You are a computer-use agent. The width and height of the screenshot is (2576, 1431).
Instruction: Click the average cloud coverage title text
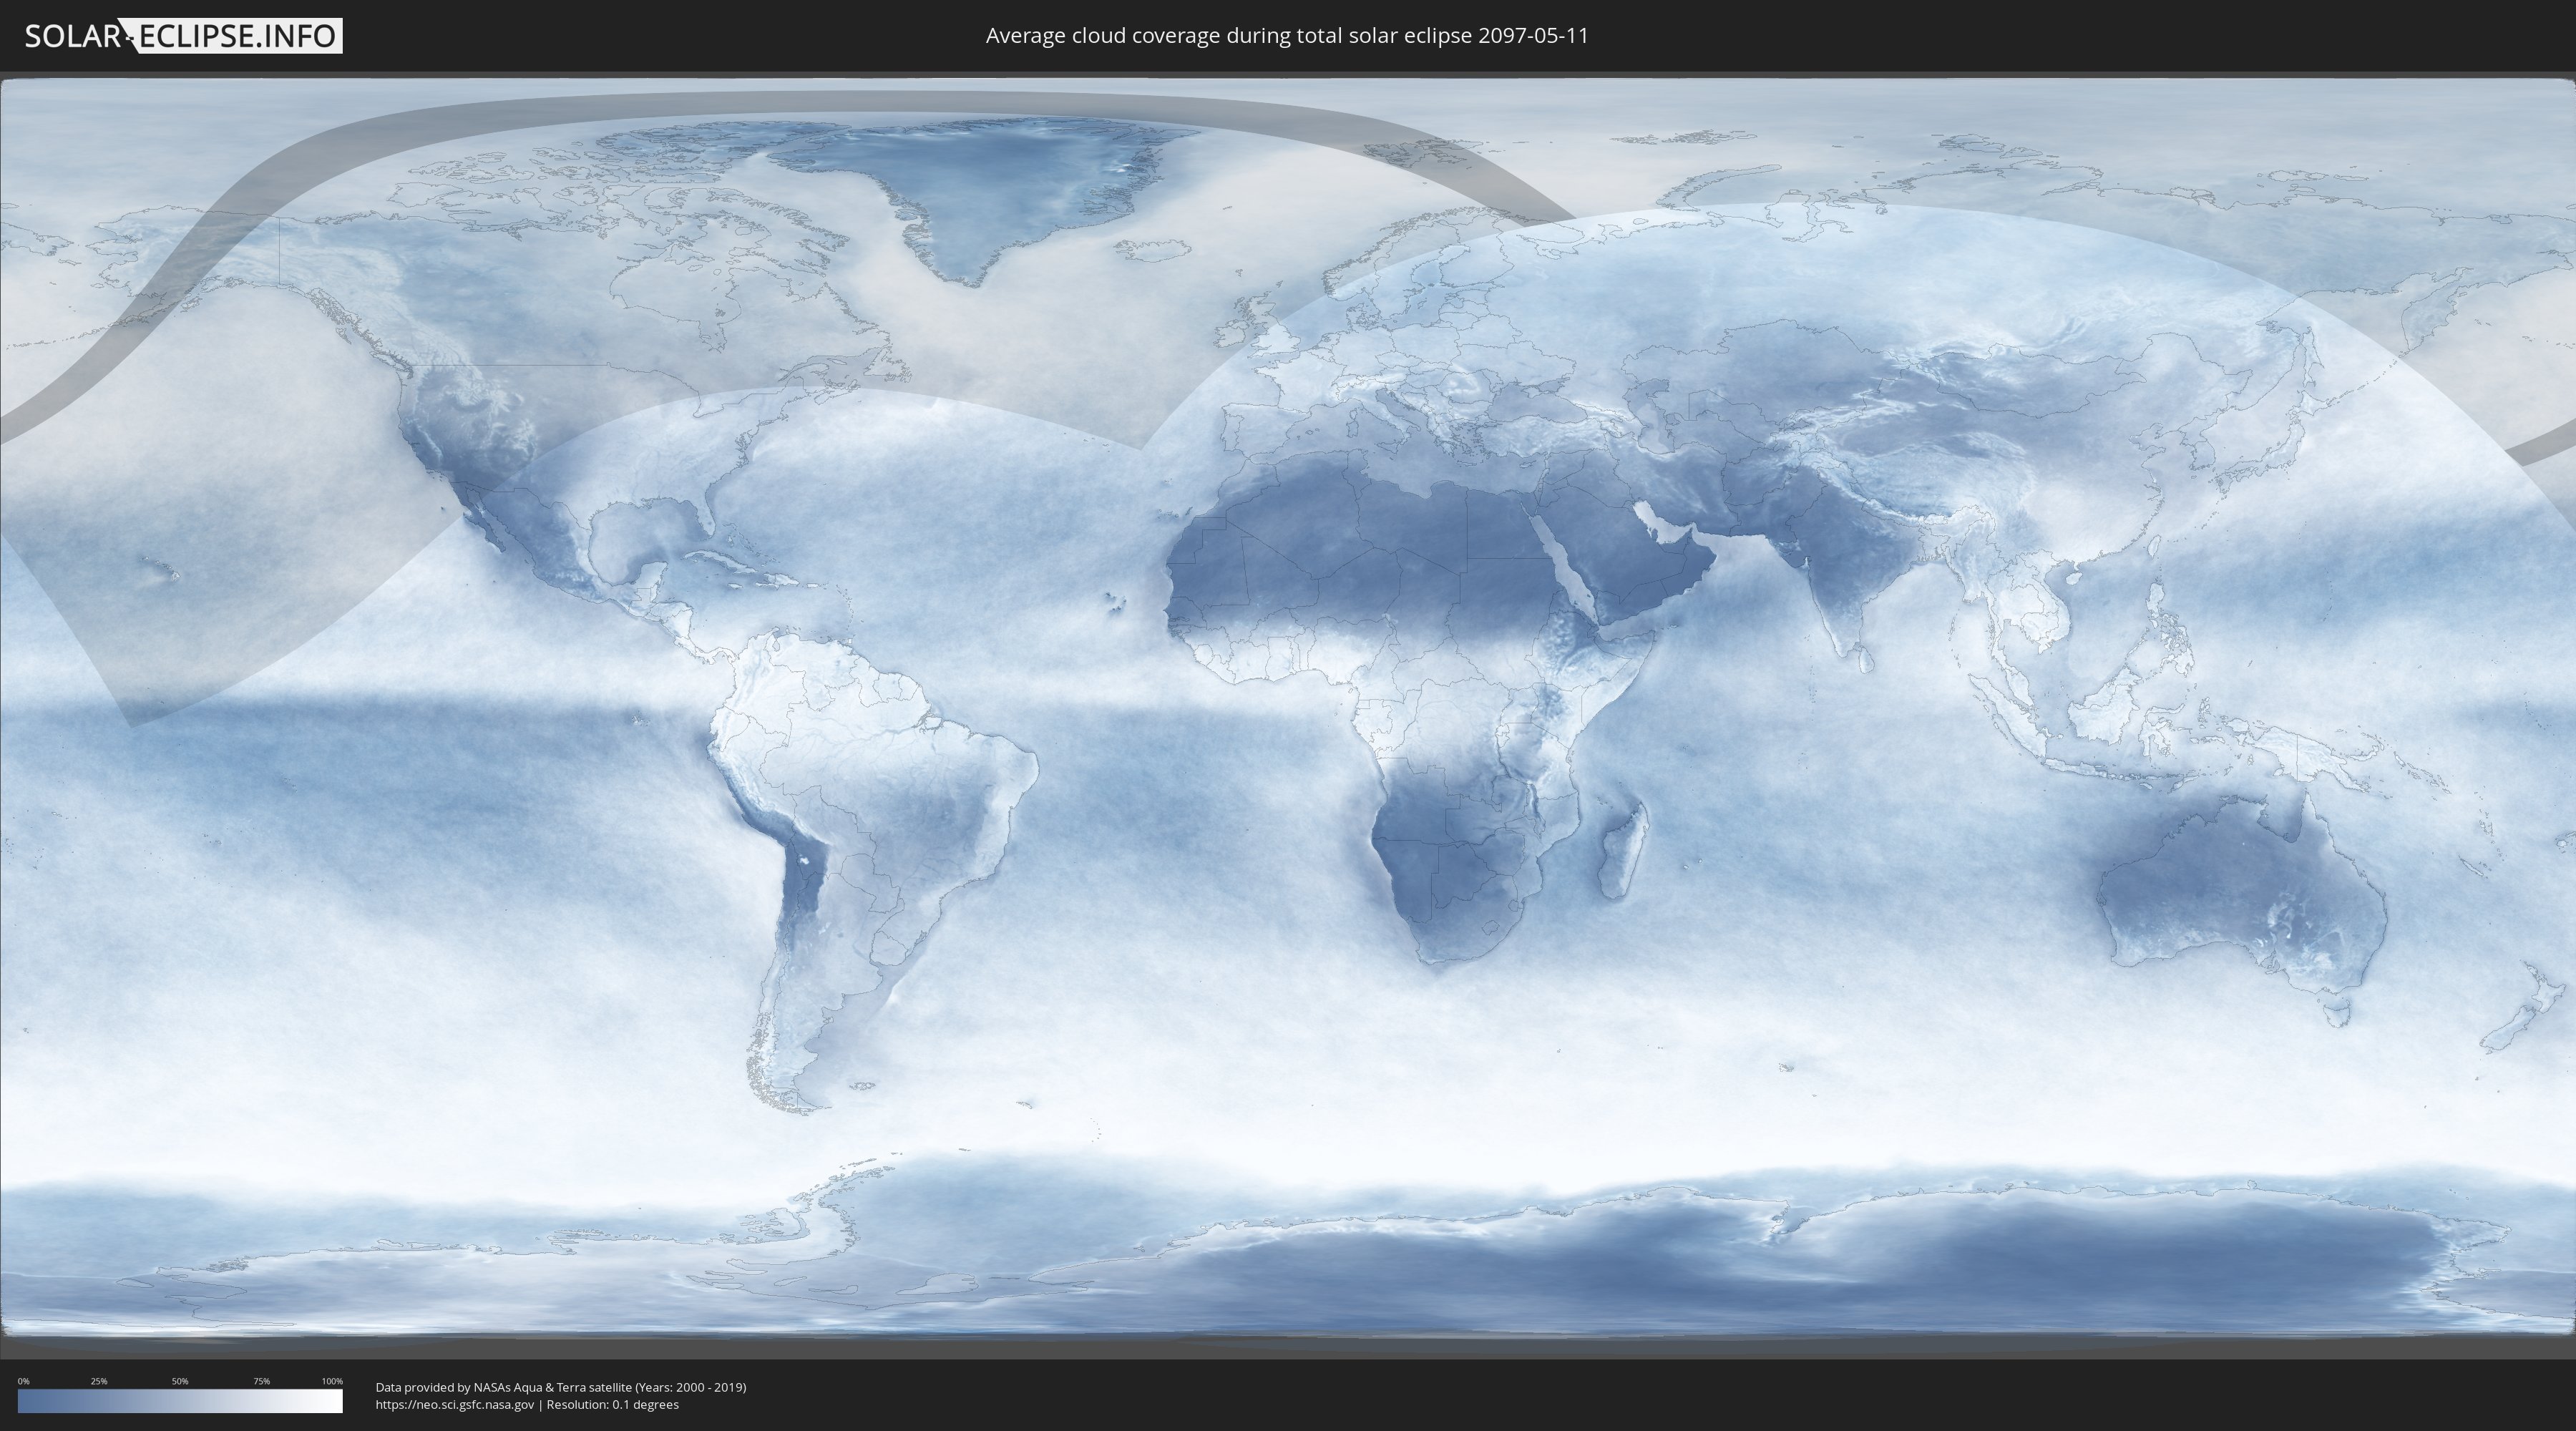(1287, 36)
